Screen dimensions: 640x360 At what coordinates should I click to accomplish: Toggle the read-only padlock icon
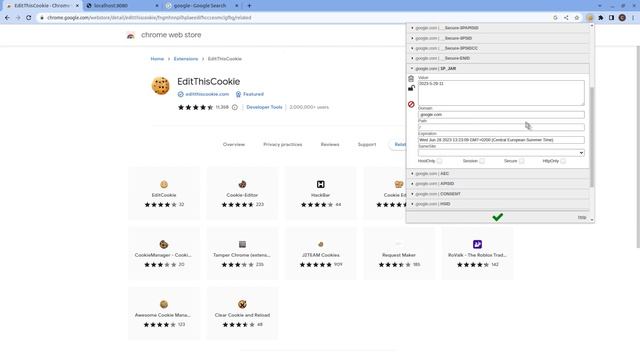pos(411,88)
